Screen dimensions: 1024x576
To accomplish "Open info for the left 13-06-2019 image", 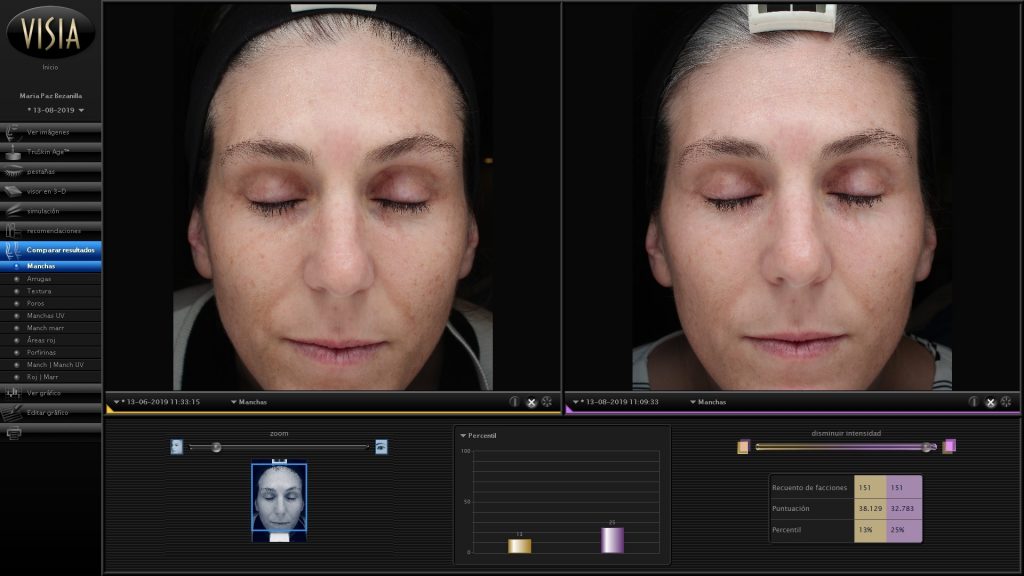I will point(515,402).
